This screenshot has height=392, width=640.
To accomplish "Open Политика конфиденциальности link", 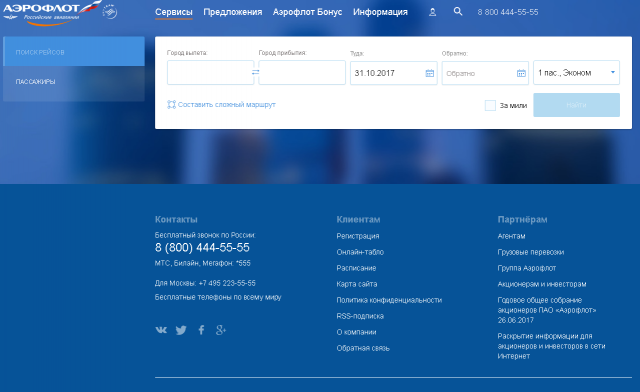I will coord(389,300).
